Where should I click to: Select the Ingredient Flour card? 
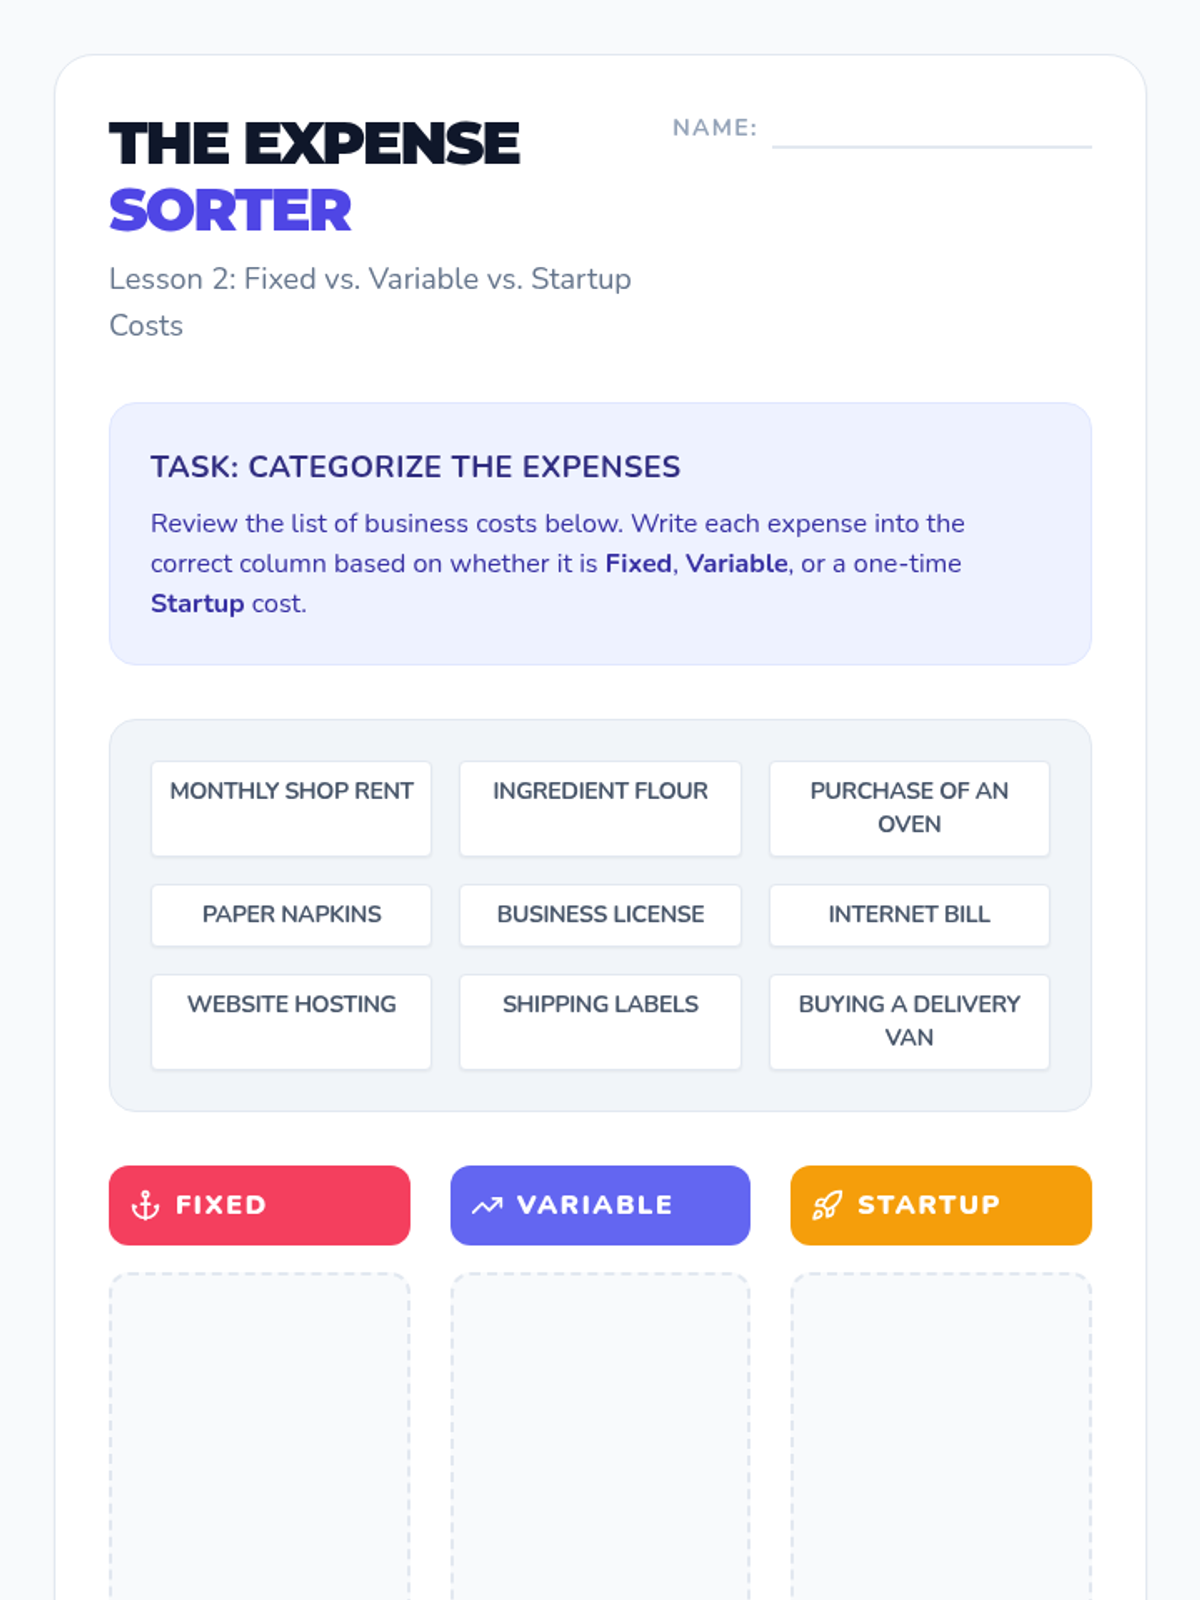coord(600,808)
